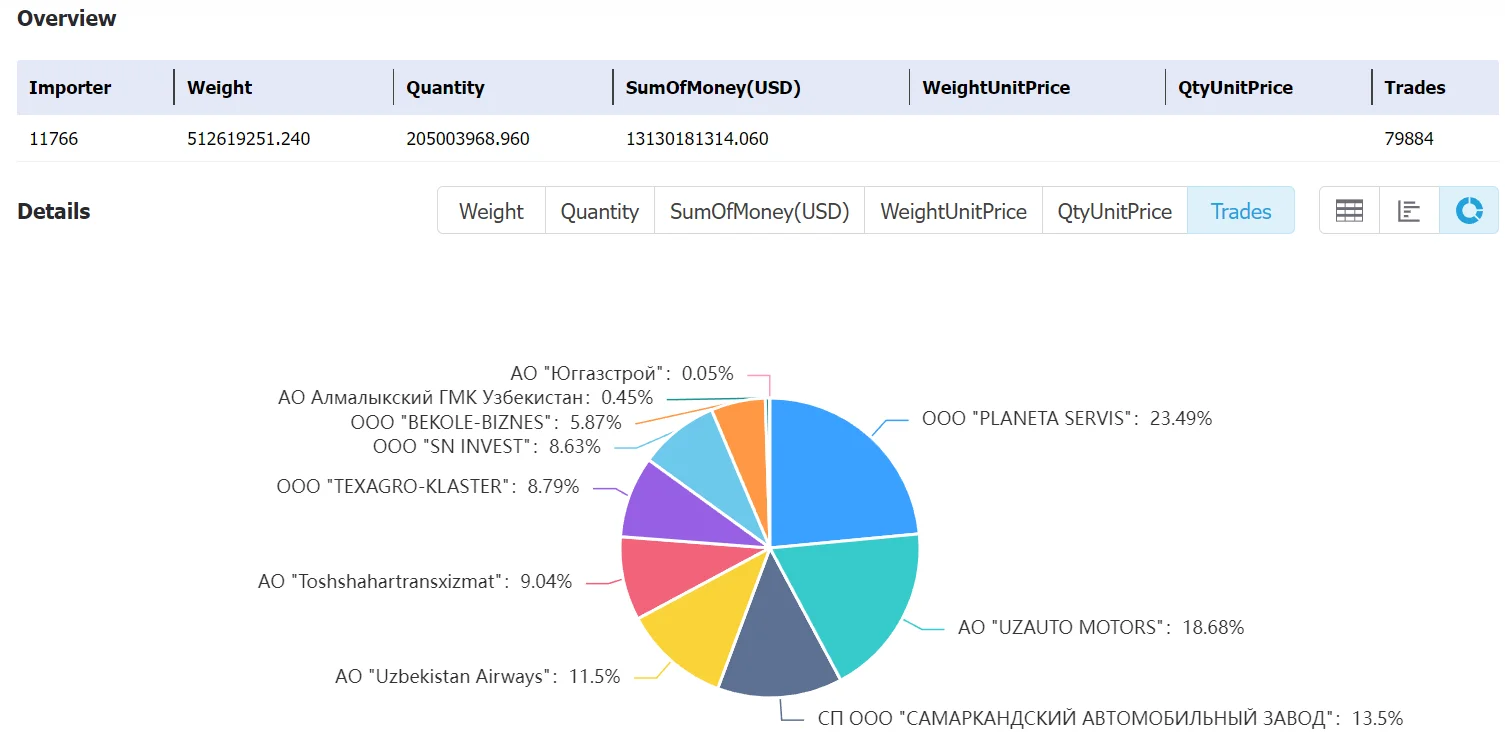This screenshot has height=754, width=1505.
Task: Click the blue PLANETA SERVIS pie slice
Action: [x=840, y=470]
